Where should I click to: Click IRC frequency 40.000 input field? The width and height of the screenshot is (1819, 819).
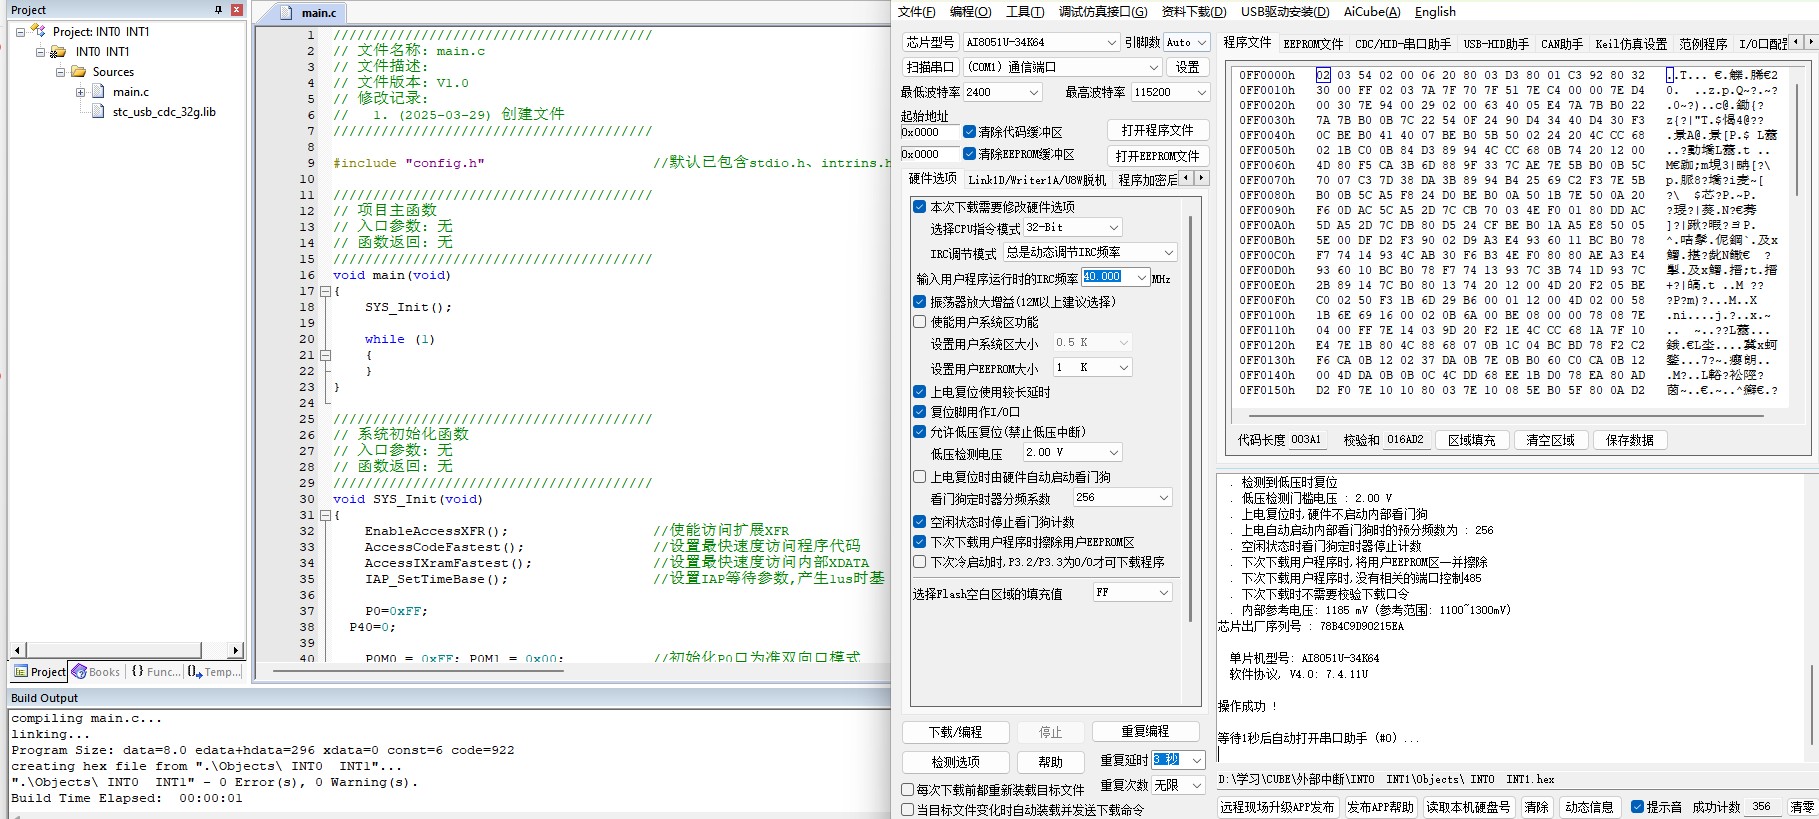click(1108, 278)
